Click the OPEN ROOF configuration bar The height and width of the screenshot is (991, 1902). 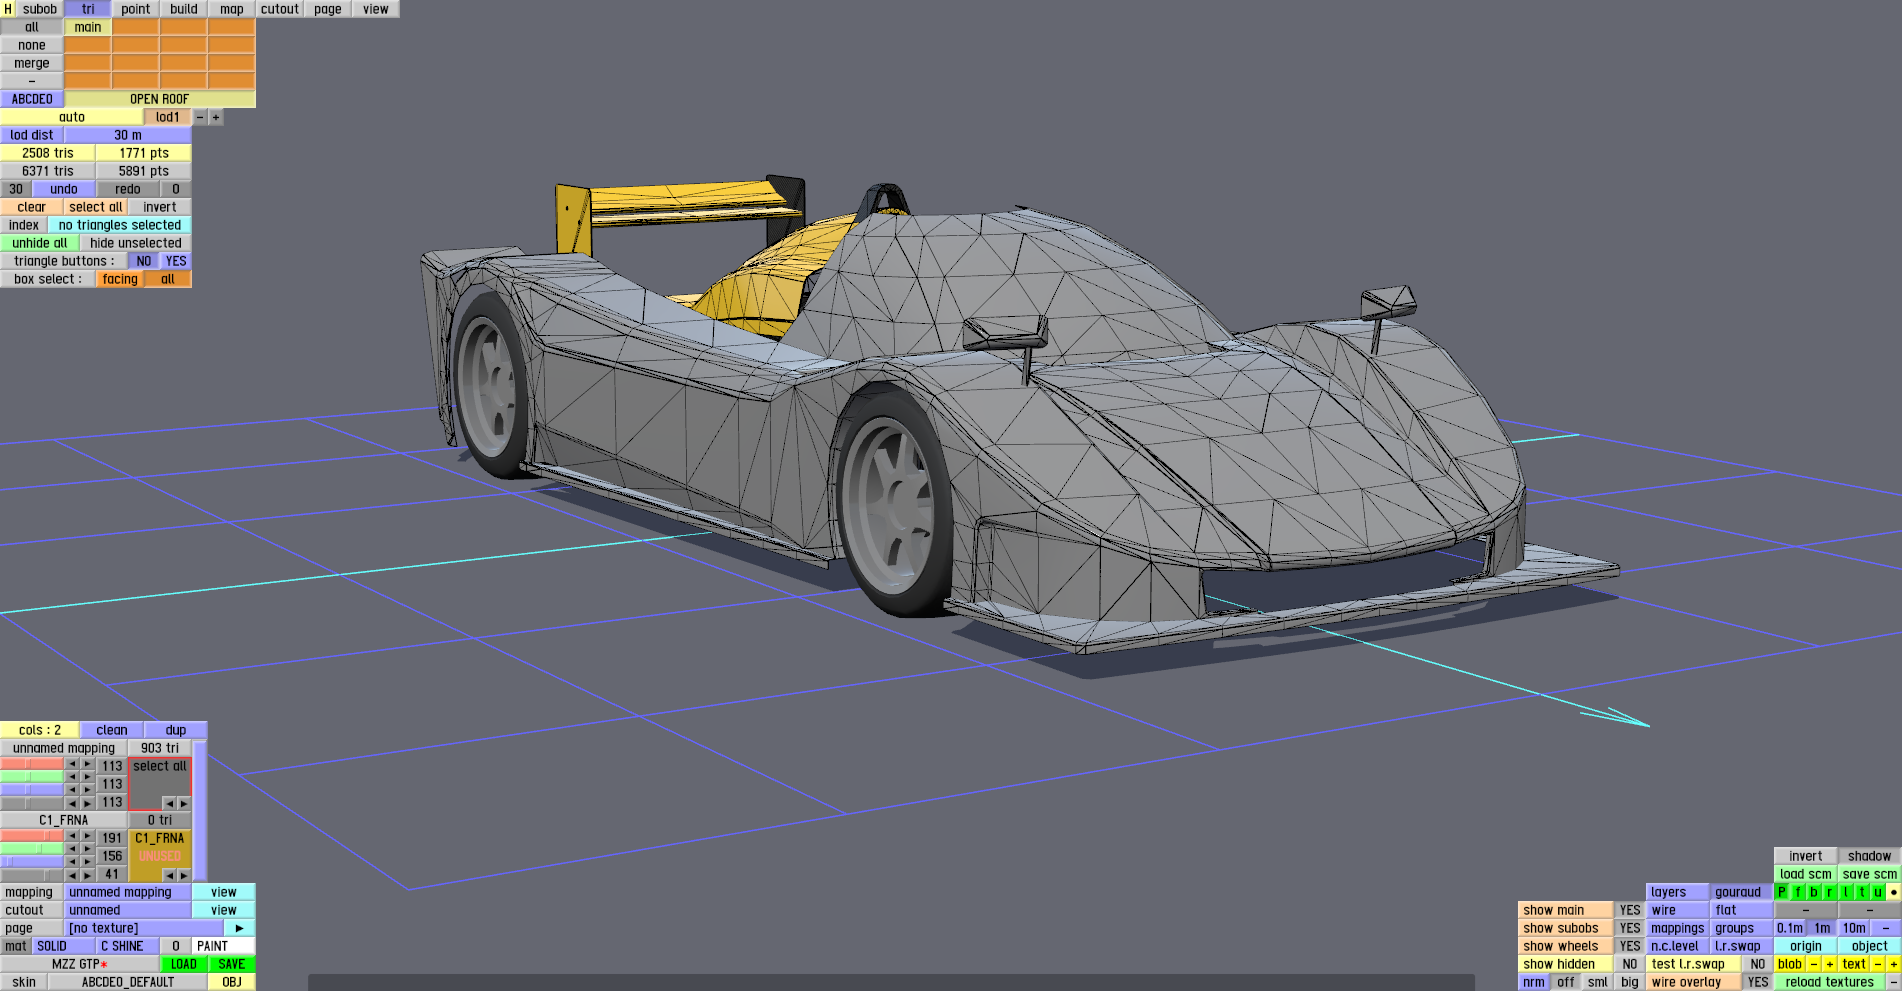click(160, 99)
